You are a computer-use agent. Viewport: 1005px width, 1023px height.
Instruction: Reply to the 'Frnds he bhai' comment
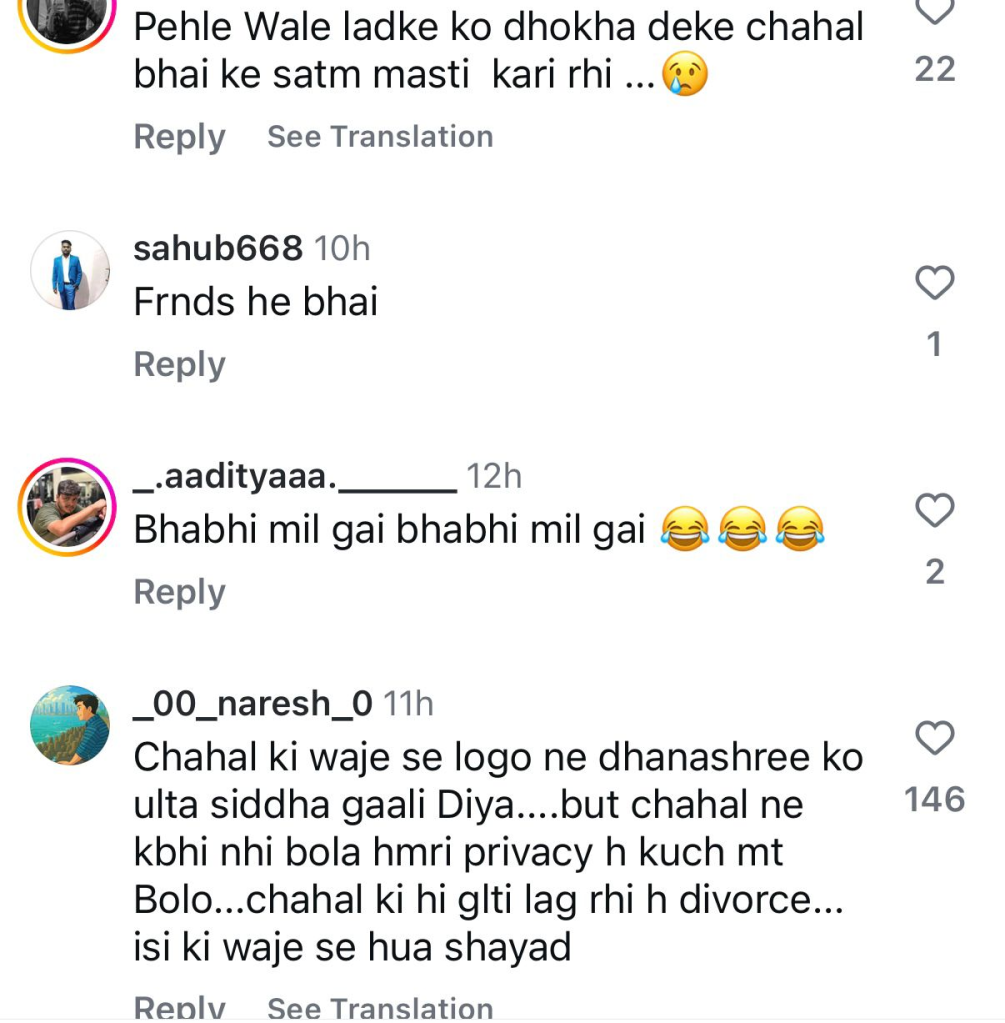(179, 365)
